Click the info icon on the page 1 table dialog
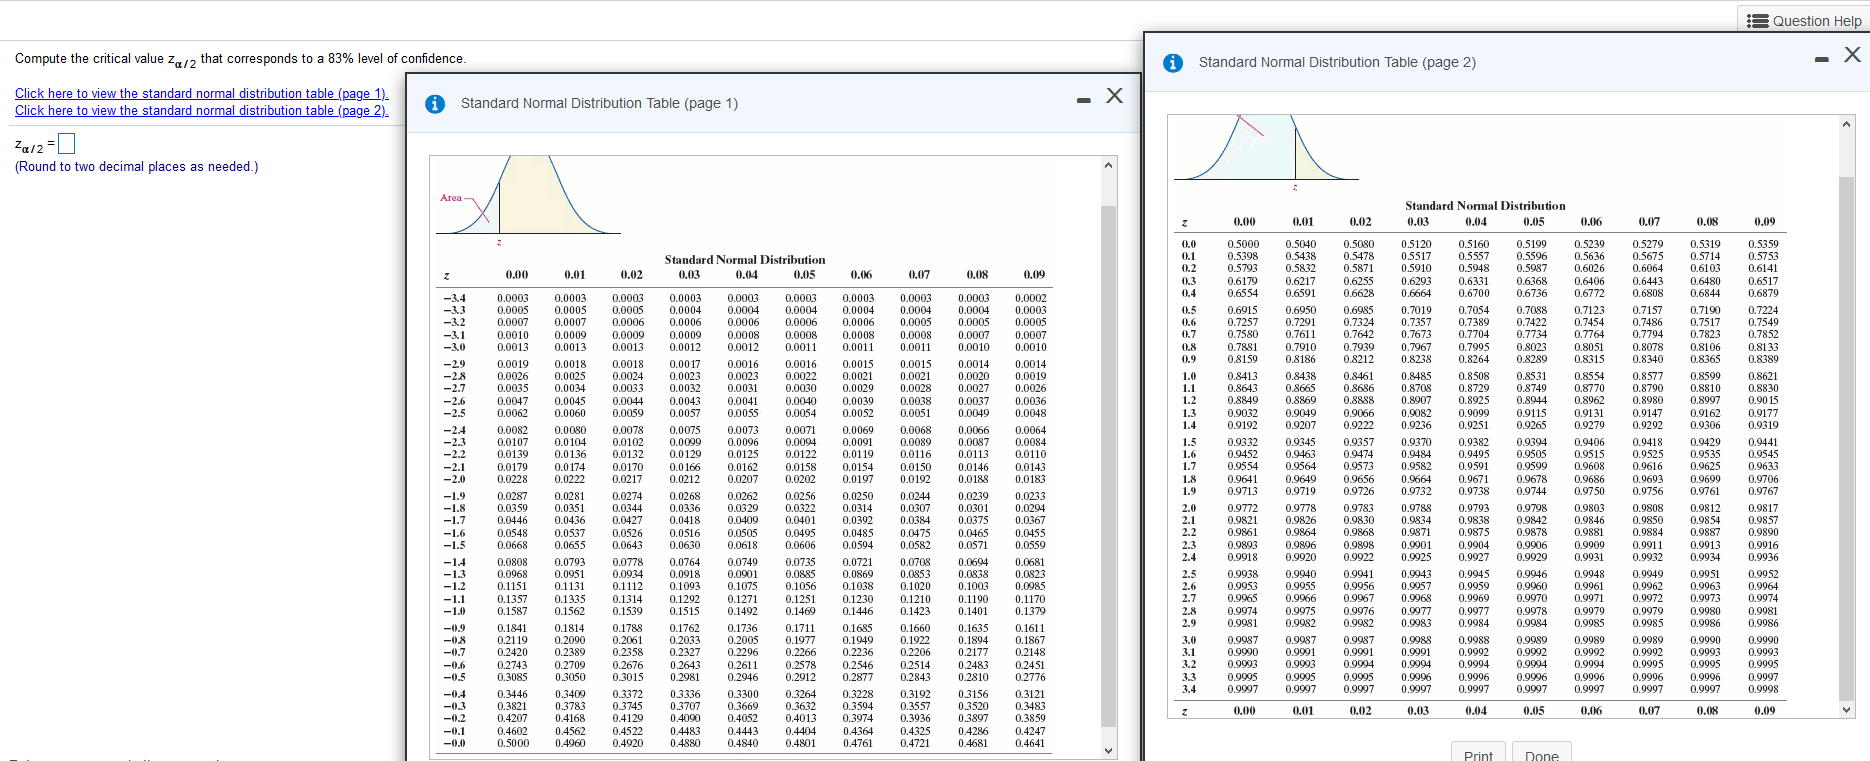Image resolution: width=1870 pixels, height=761 pixels. pyautogui.click(x=435, y=104)
